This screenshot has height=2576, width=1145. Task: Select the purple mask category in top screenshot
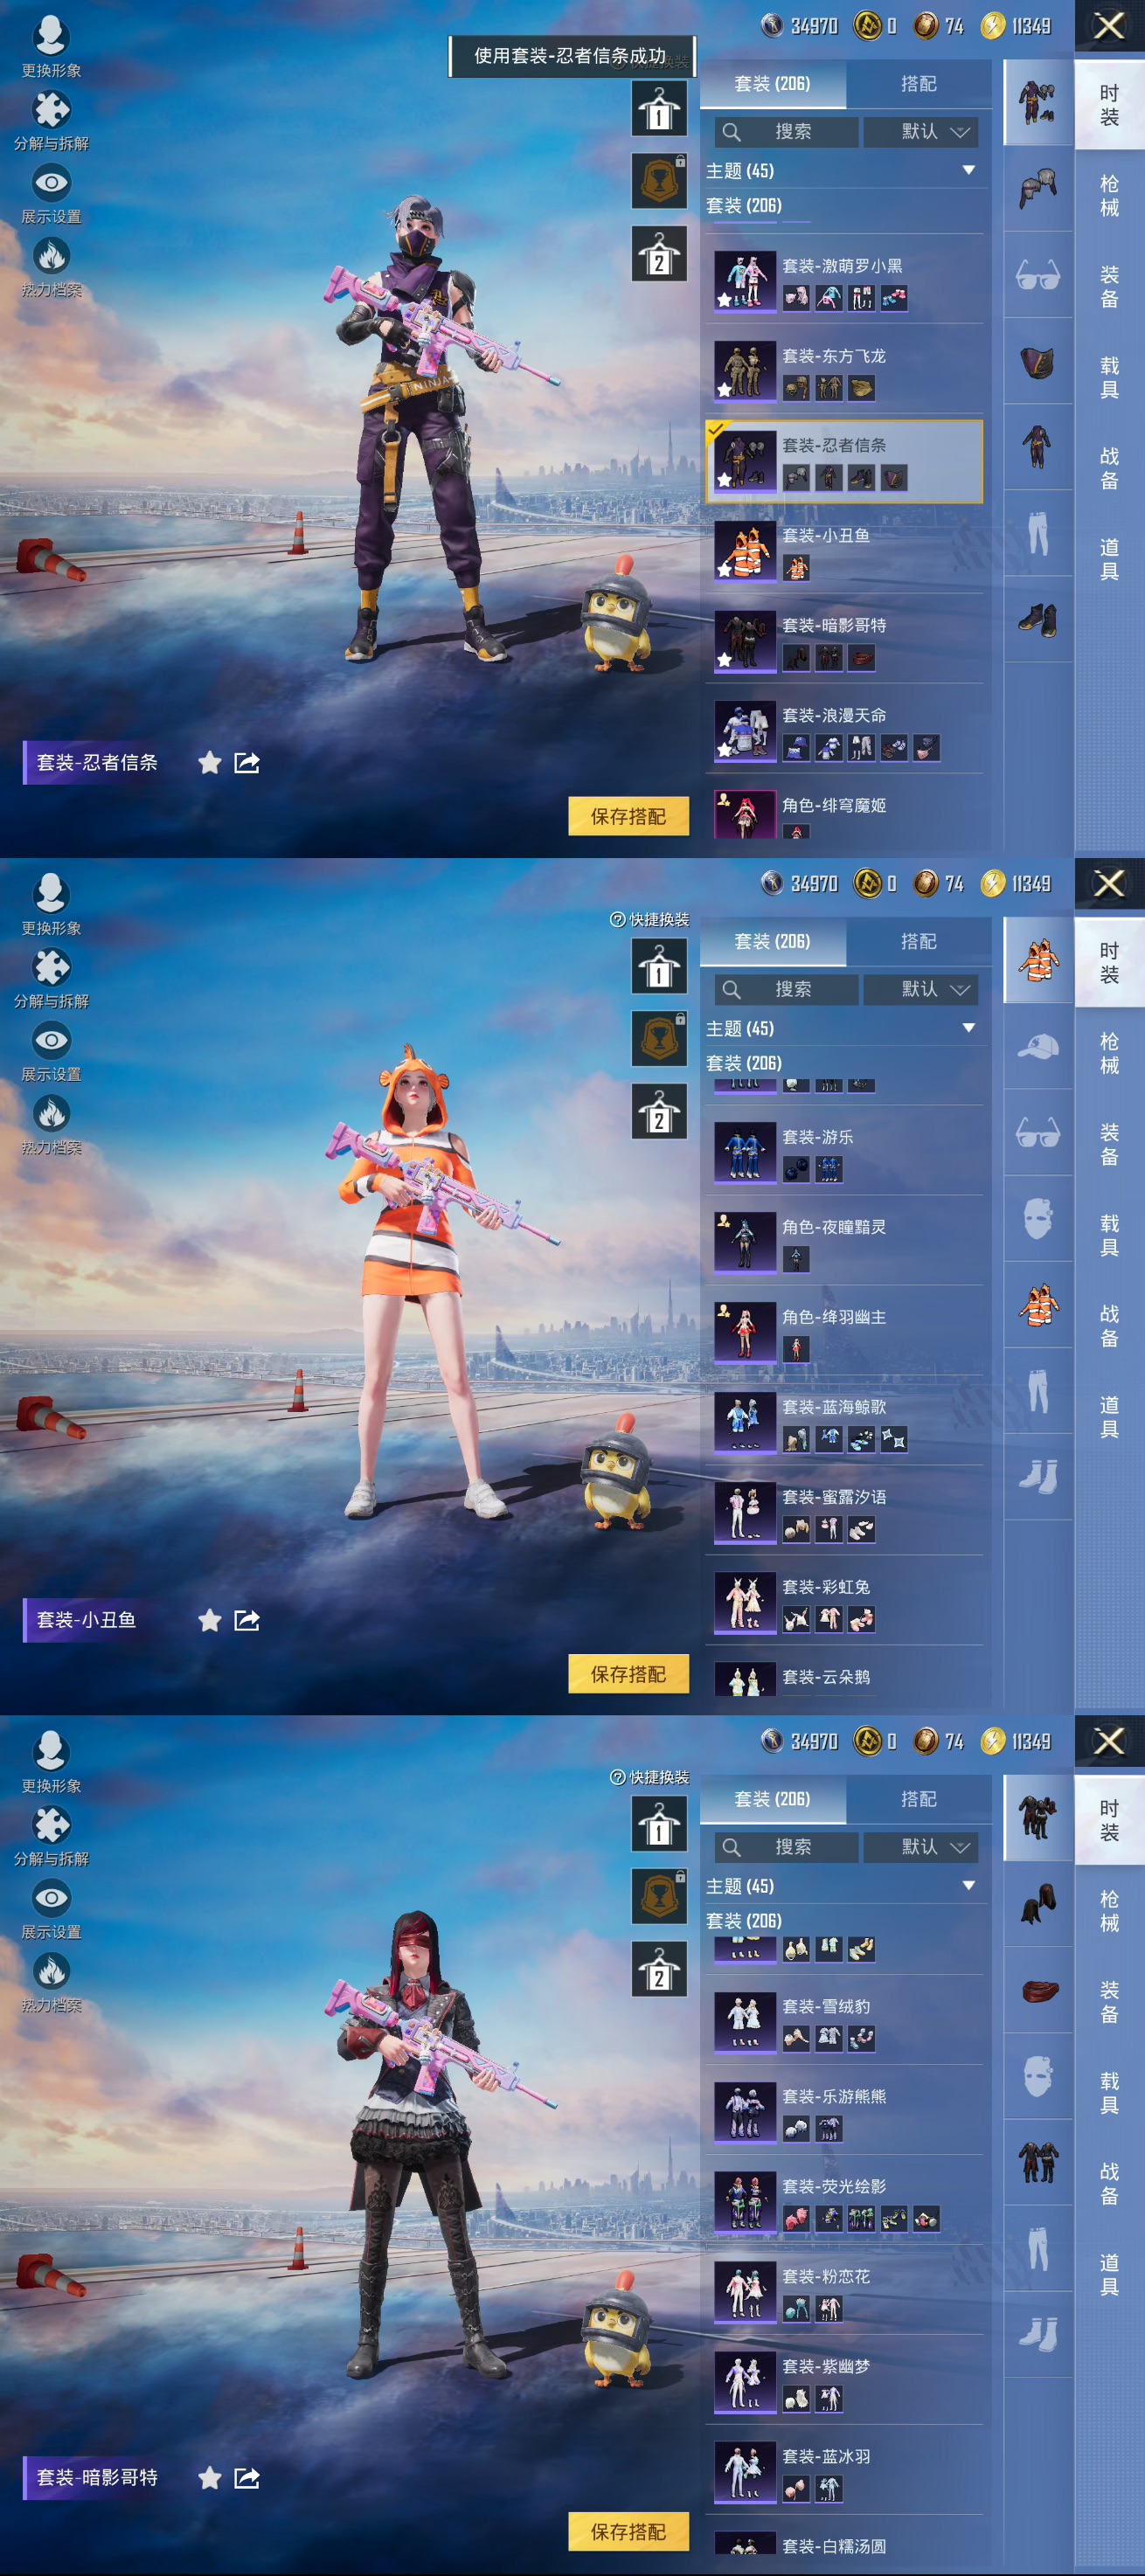[x=1038, y=361]
